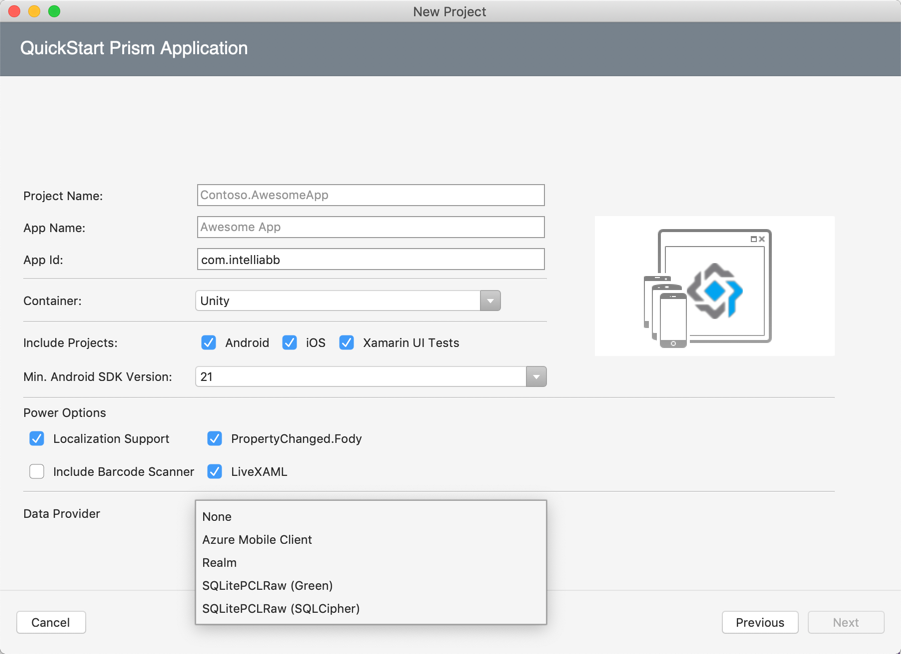Click the Cancel button
The width and height of the screenshot is (901, 654).
click(x=51, y=622)
